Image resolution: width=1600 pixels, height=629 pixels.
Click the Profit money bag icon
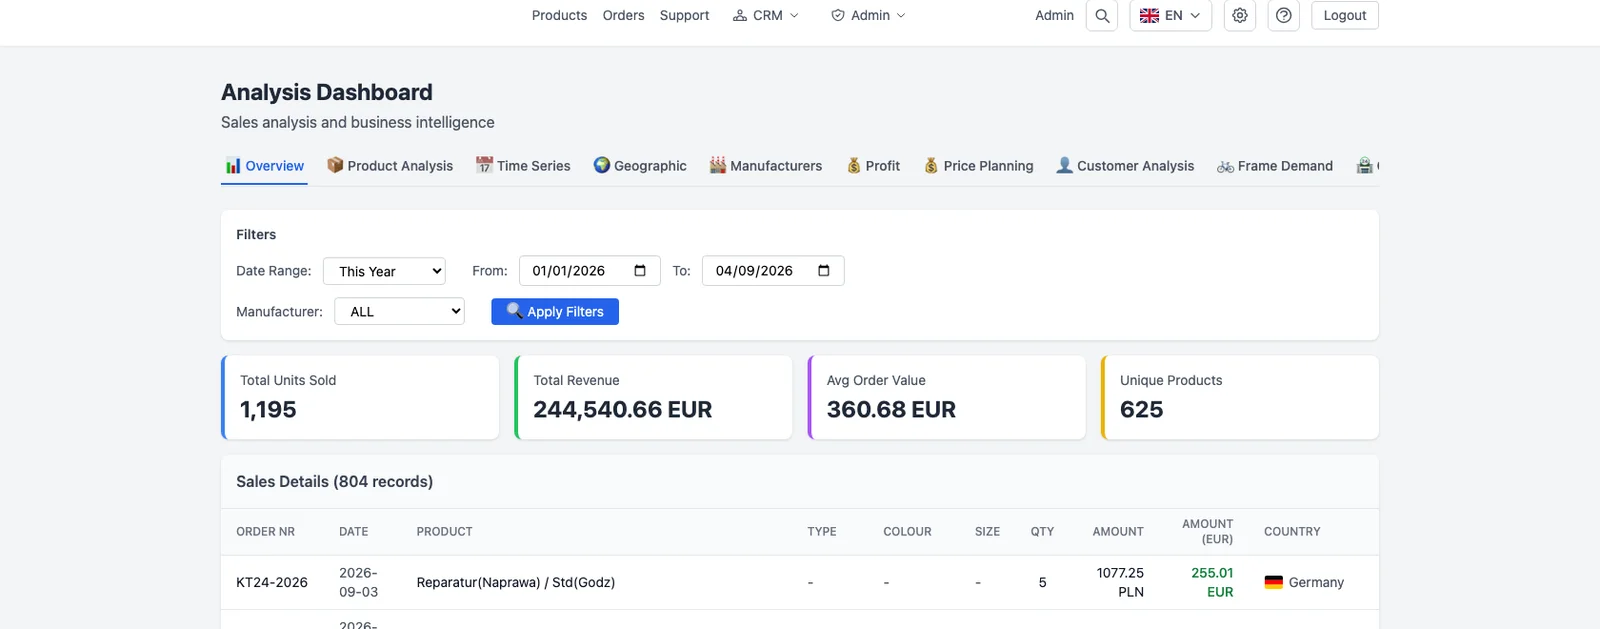[x=854, y=165]
